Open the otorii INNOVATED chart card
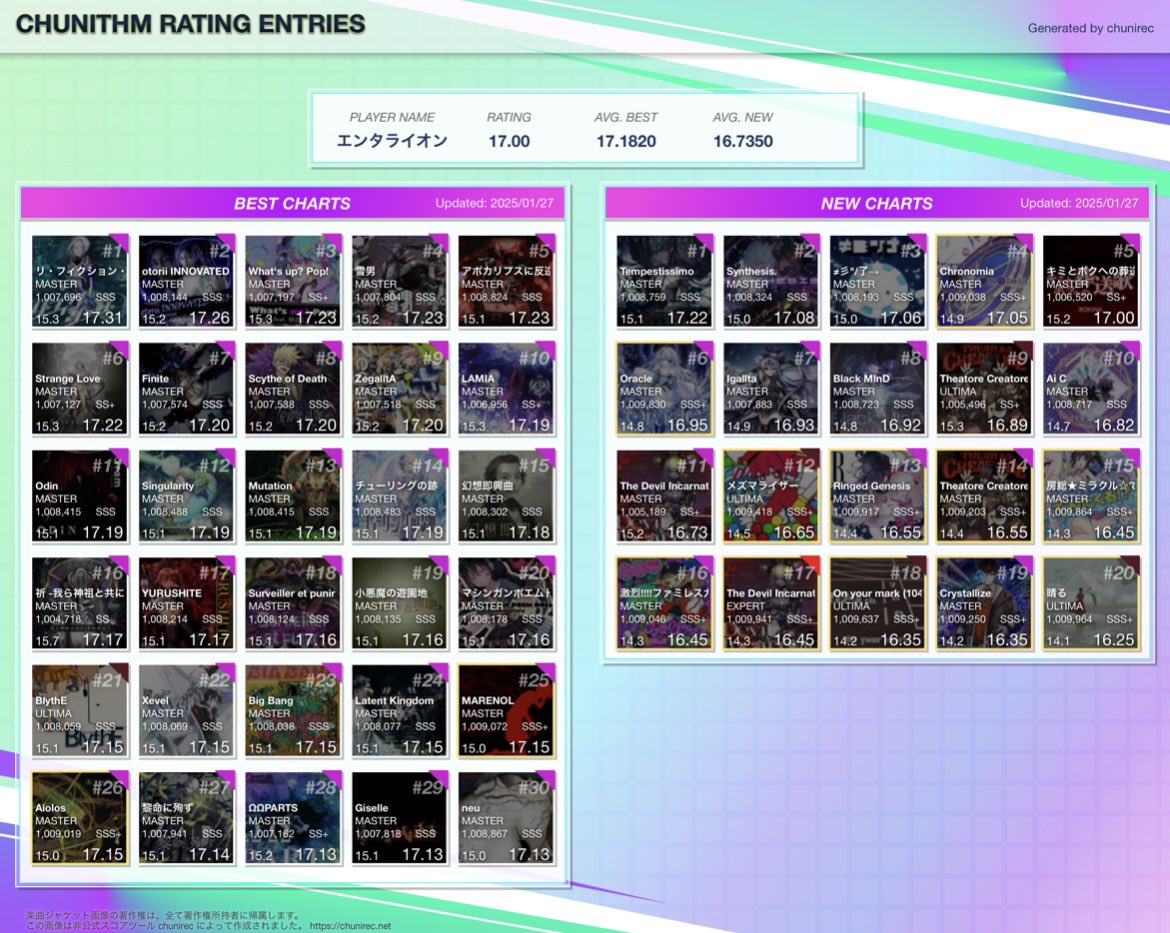 [x=186, y=281]
